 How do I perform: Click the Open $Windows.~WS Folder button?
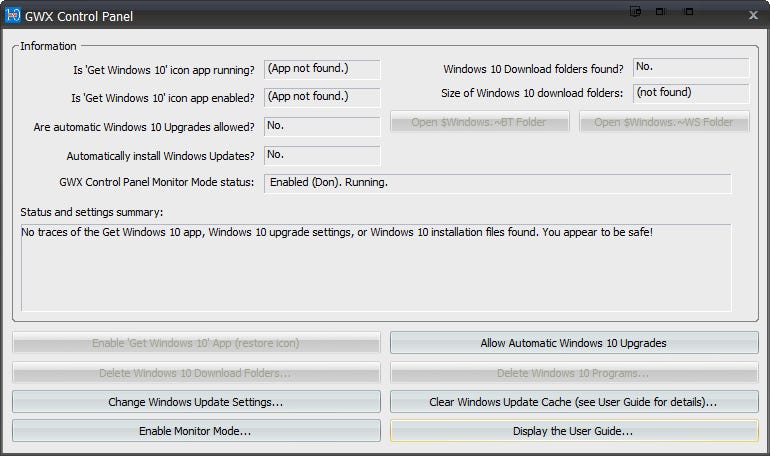click(x=664, y=122)
